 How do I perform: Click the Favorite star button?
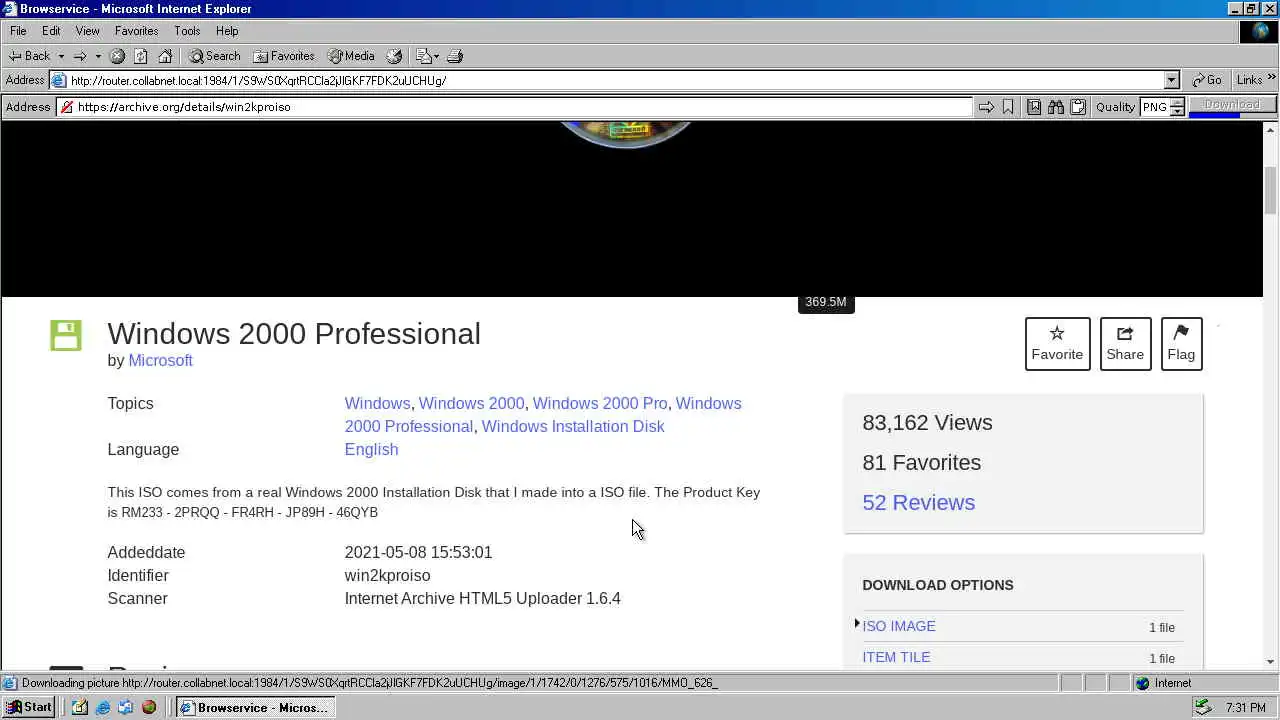[x=1057, y=343]
